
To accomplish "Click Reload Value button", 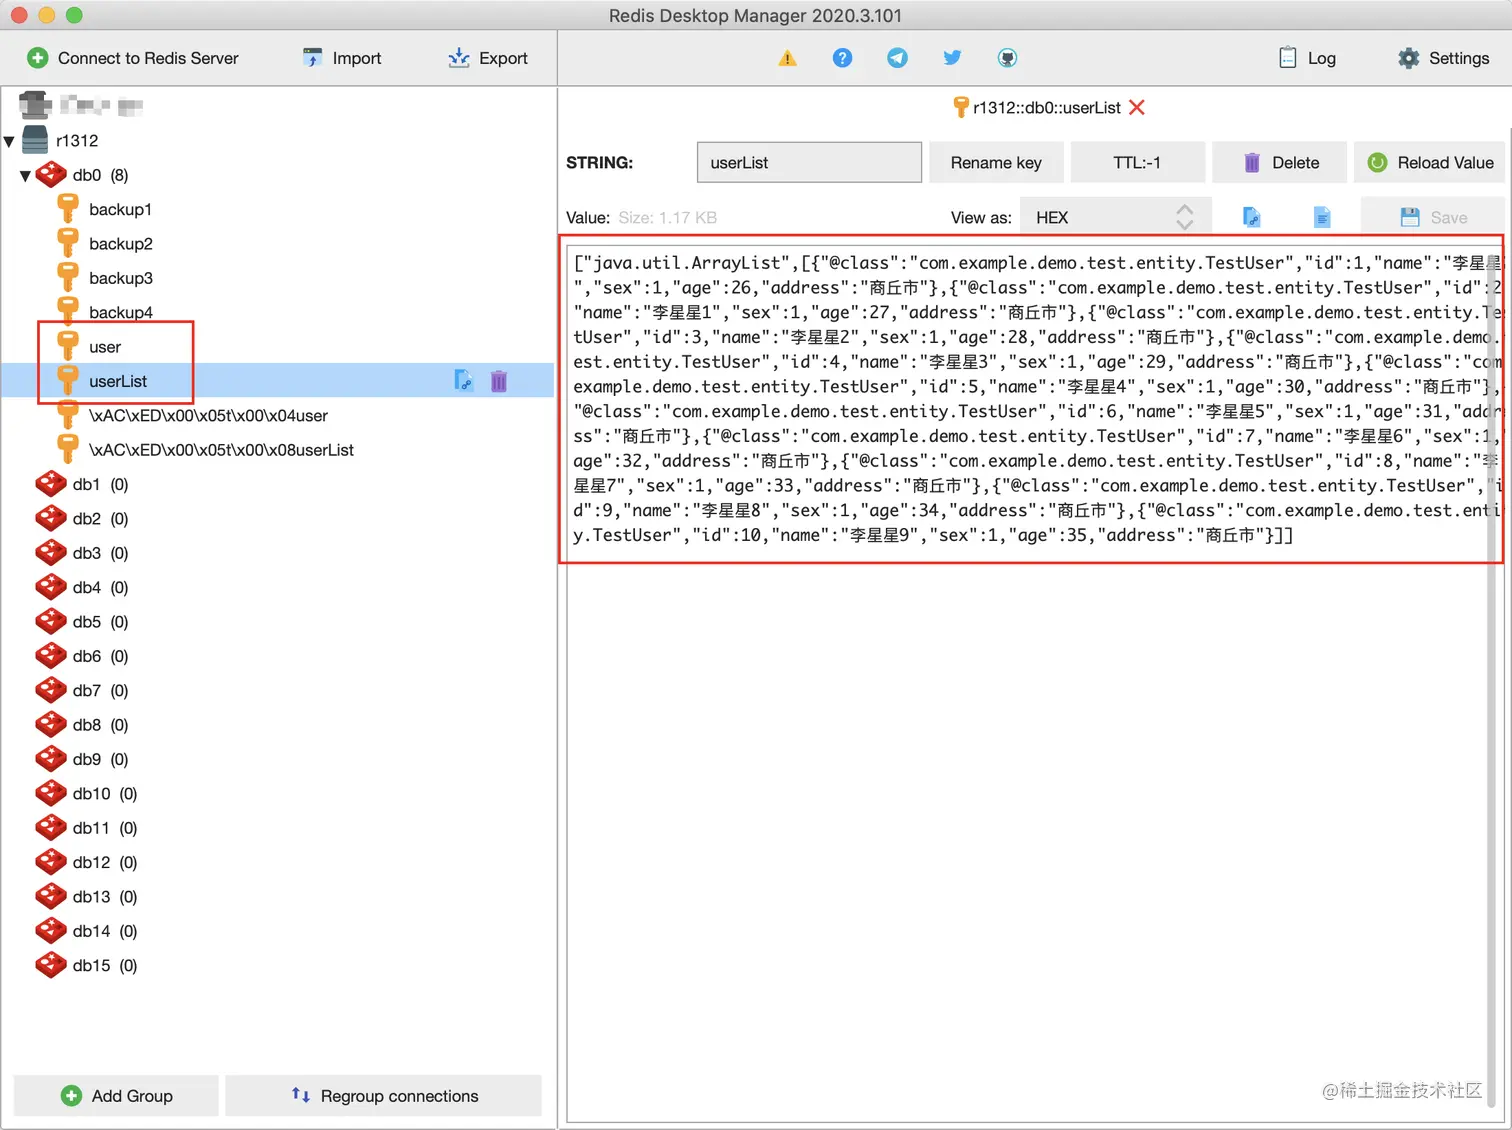I will point(1430,162).
